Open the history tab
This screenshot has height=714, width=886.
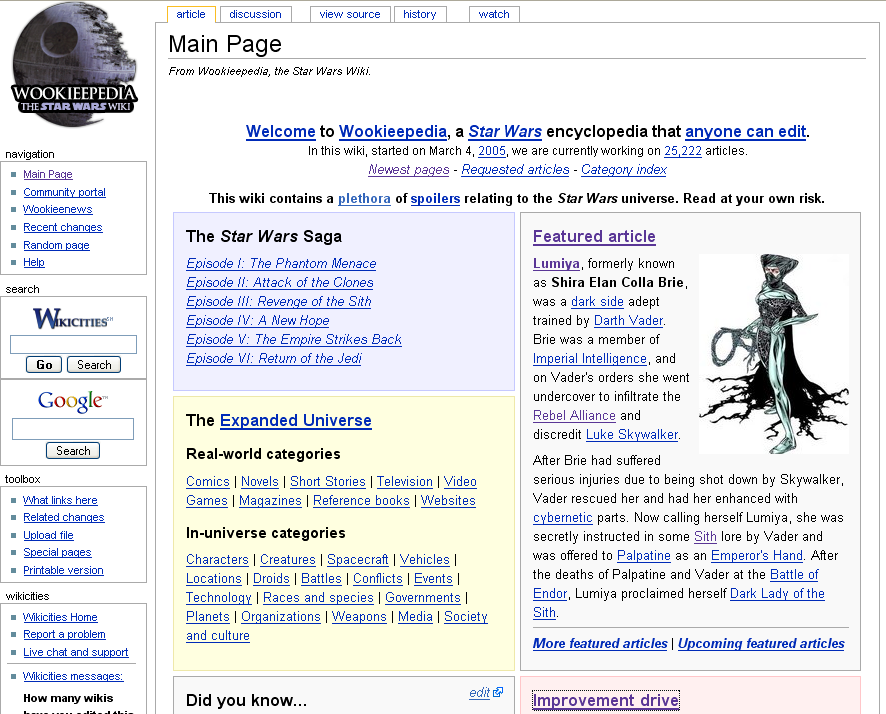420,14
